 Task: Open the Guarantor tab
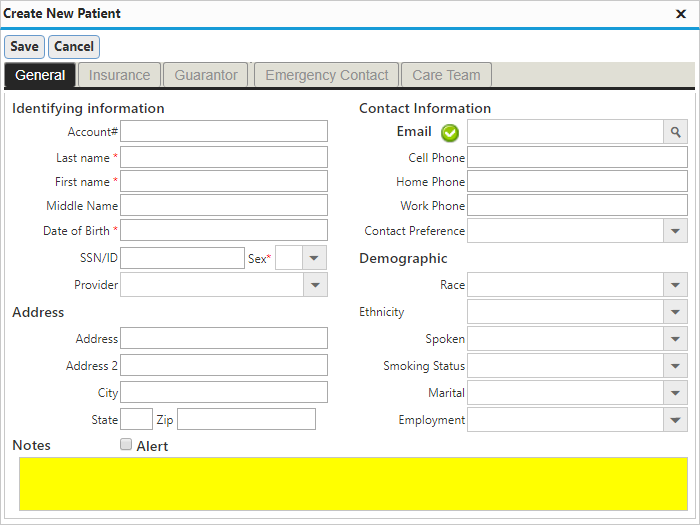[x=206, y=75]
